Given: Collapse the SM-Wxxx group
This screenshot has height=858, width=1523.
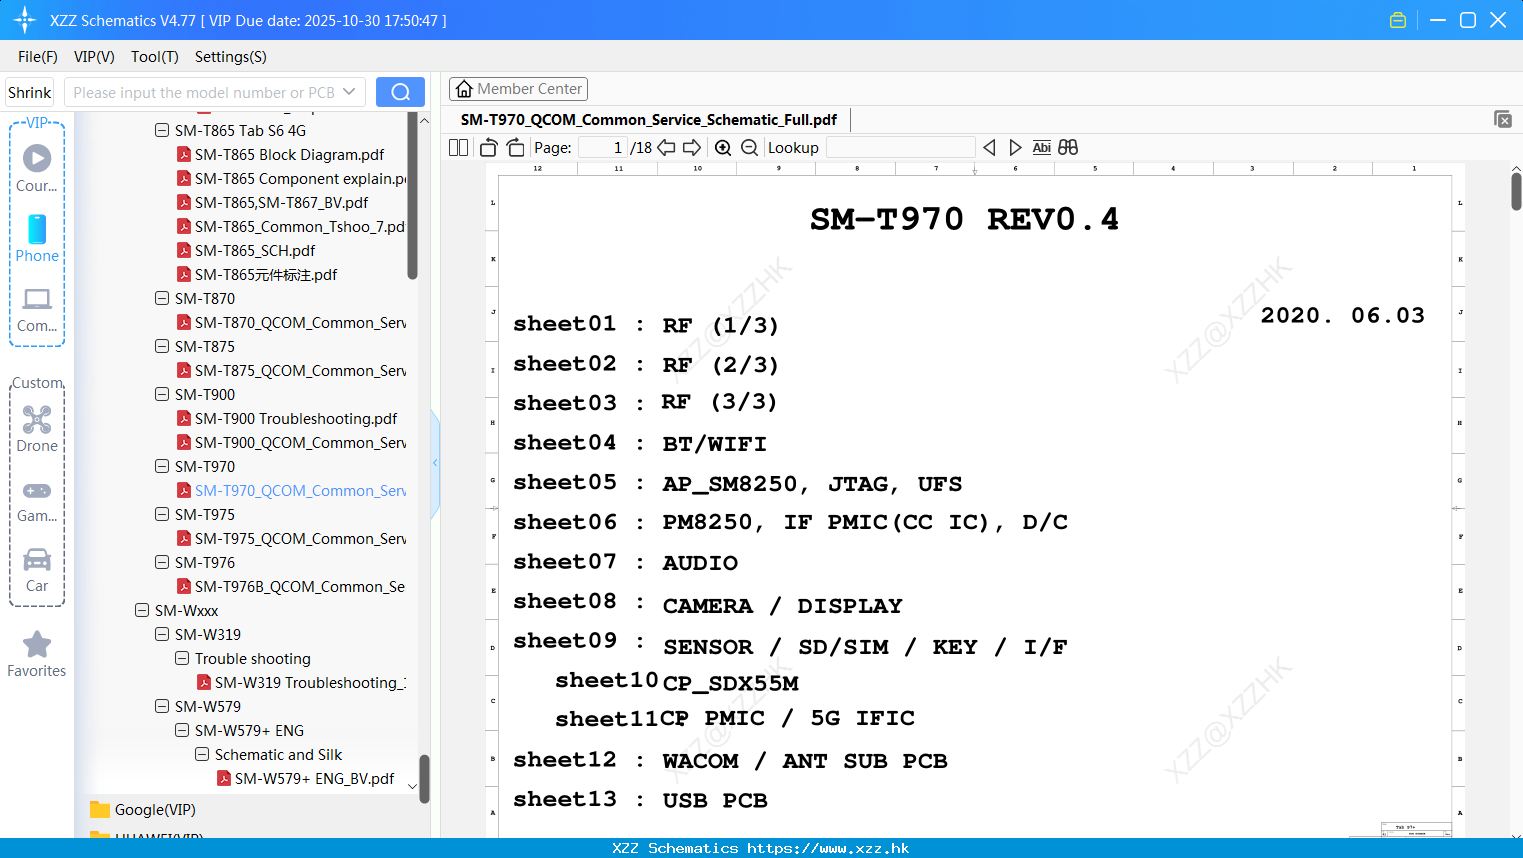Looking at the screenshot, I should click(x=142, y=610).
